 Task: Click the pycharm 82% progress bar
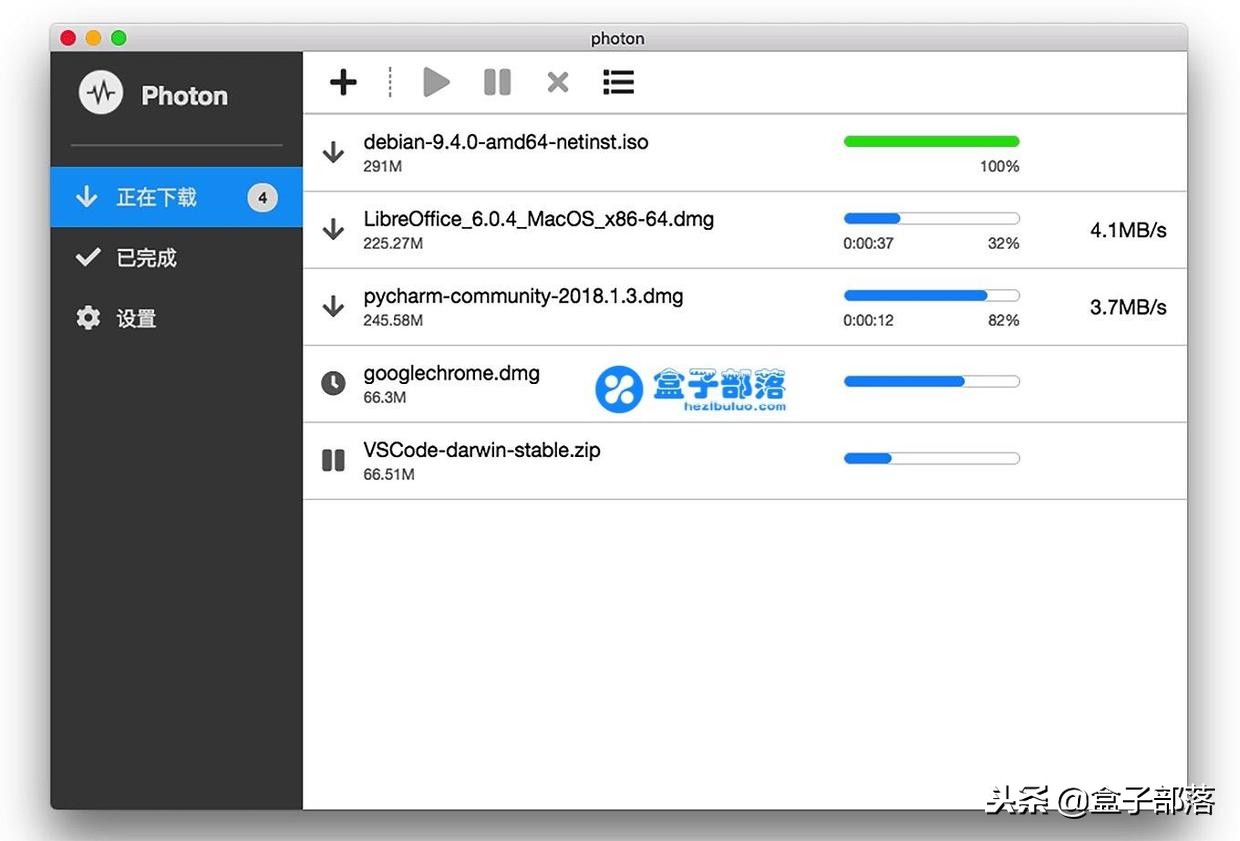click(932, 295)
